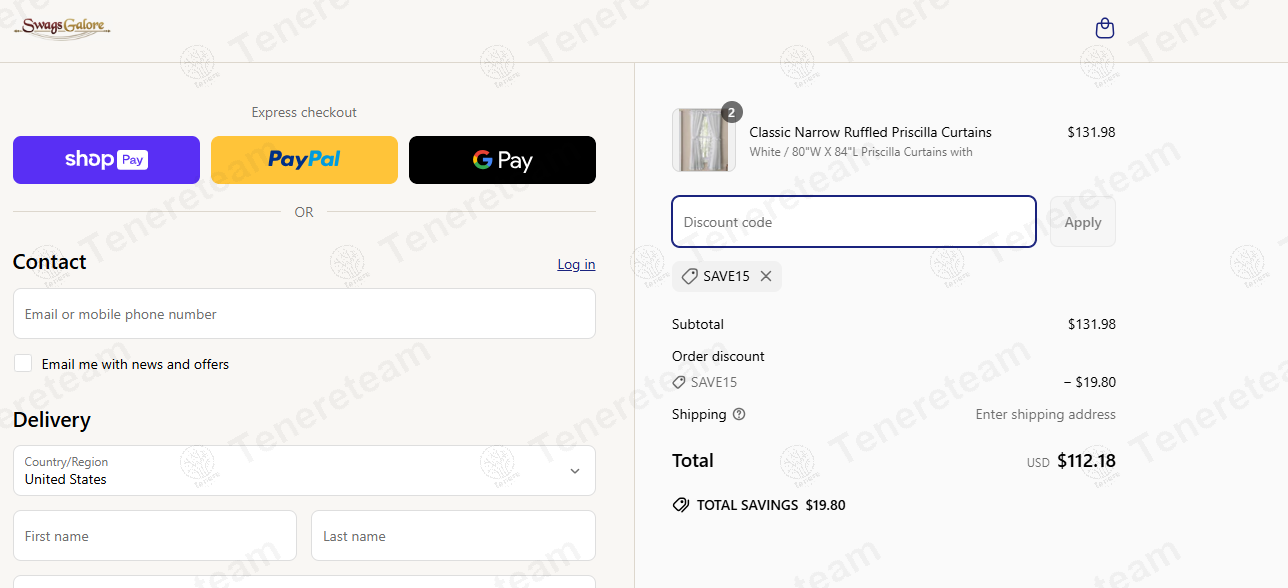Image resolution: width=1288 pixels, height=588 pixels.
Task: Click the First name field
Action: (x=154, y=535)
